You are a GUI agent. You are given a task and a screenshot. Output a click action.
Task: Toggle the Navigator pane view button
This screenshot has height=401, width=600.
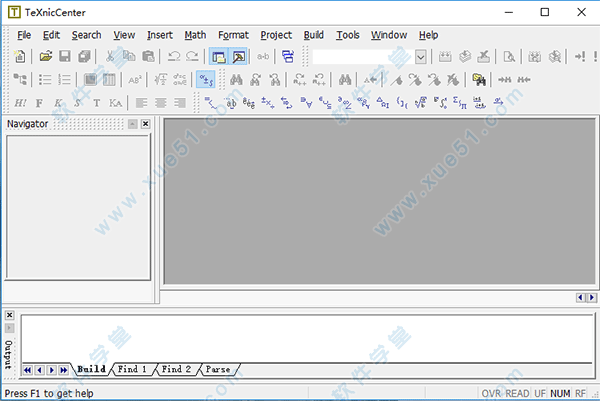click(219, 57)
